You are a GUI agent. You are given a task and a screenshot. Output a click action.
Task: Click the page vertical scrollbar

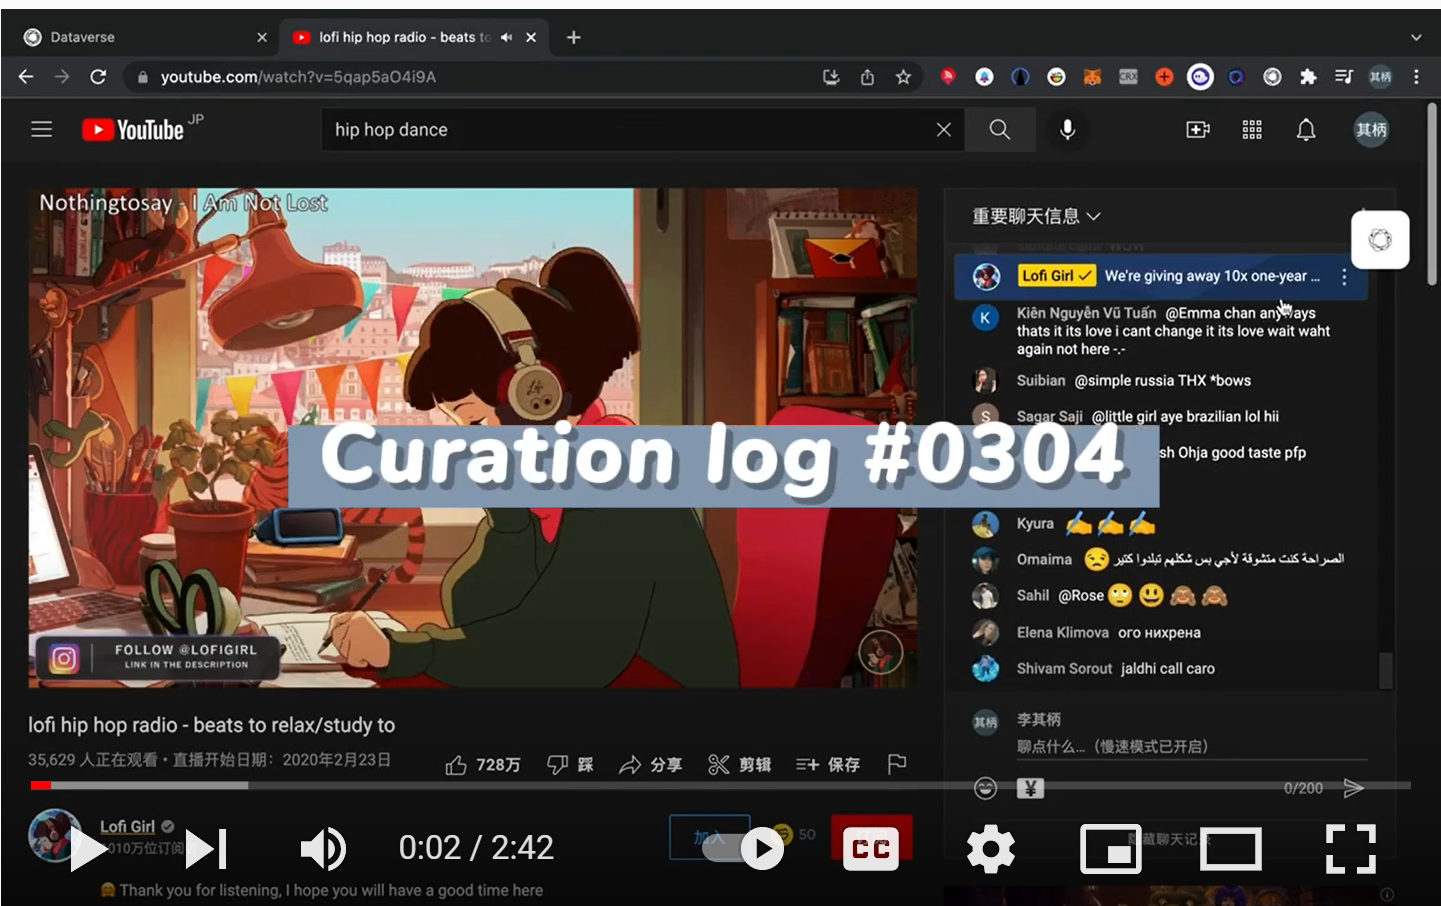tap(1433, 195)
